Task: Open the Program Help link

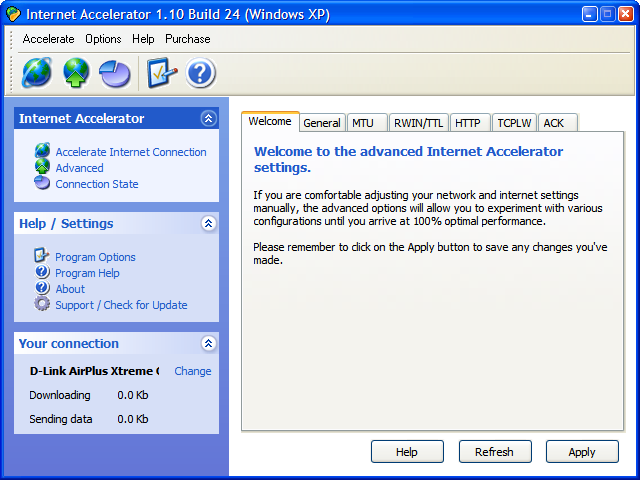Action: click(x=87, y=273)
